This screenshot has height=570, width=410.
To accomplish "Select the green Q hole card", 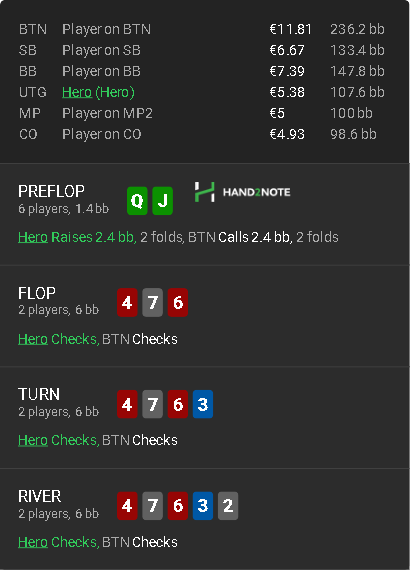I will (137, 201).
